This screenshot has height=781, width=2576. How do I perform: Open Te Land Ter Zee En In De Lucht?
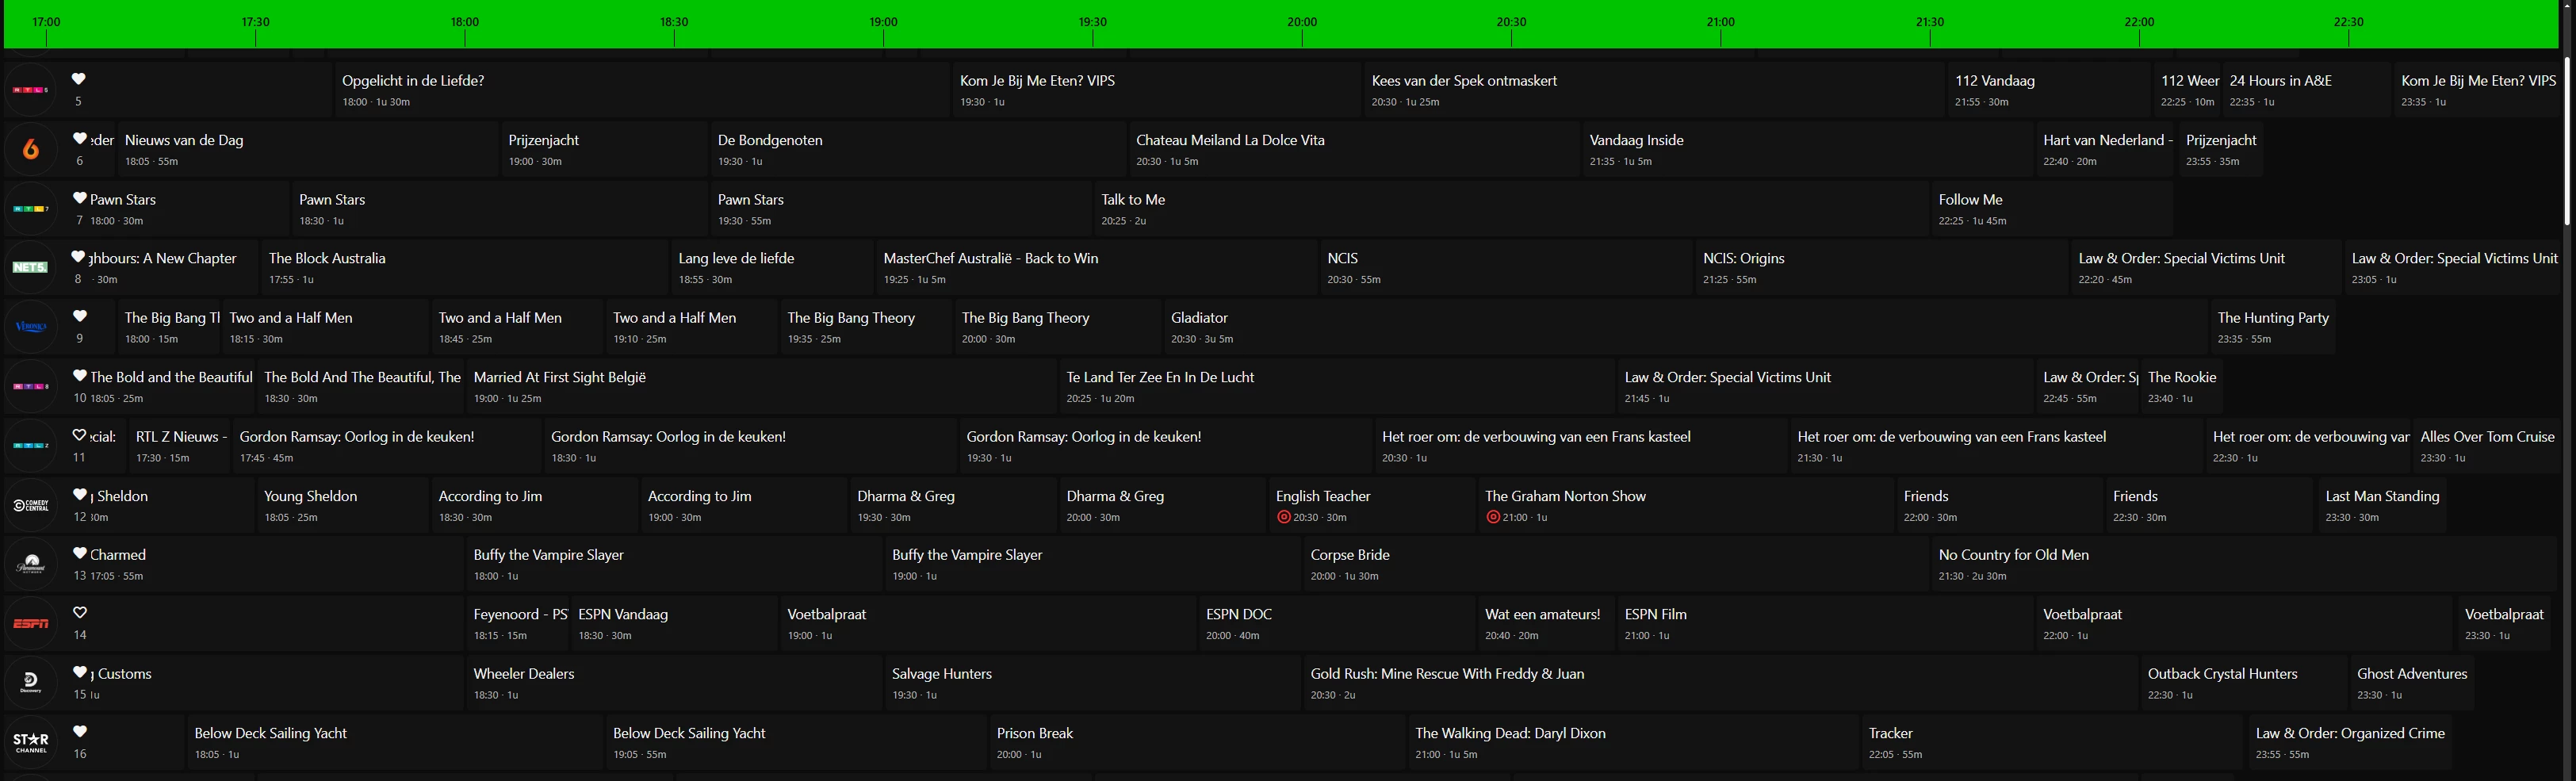(x=1337, y=386)
